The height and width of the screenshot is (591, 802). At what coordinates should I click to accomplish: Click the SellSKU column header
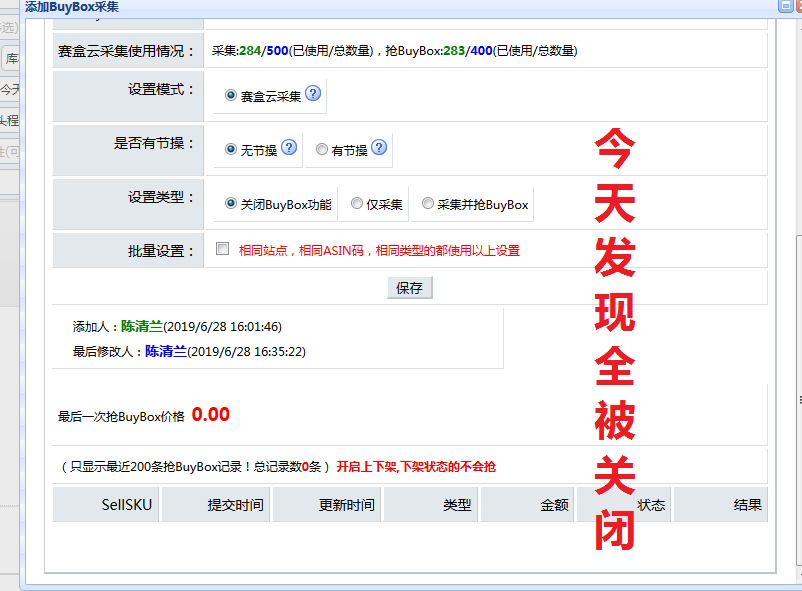coord(105,505)
